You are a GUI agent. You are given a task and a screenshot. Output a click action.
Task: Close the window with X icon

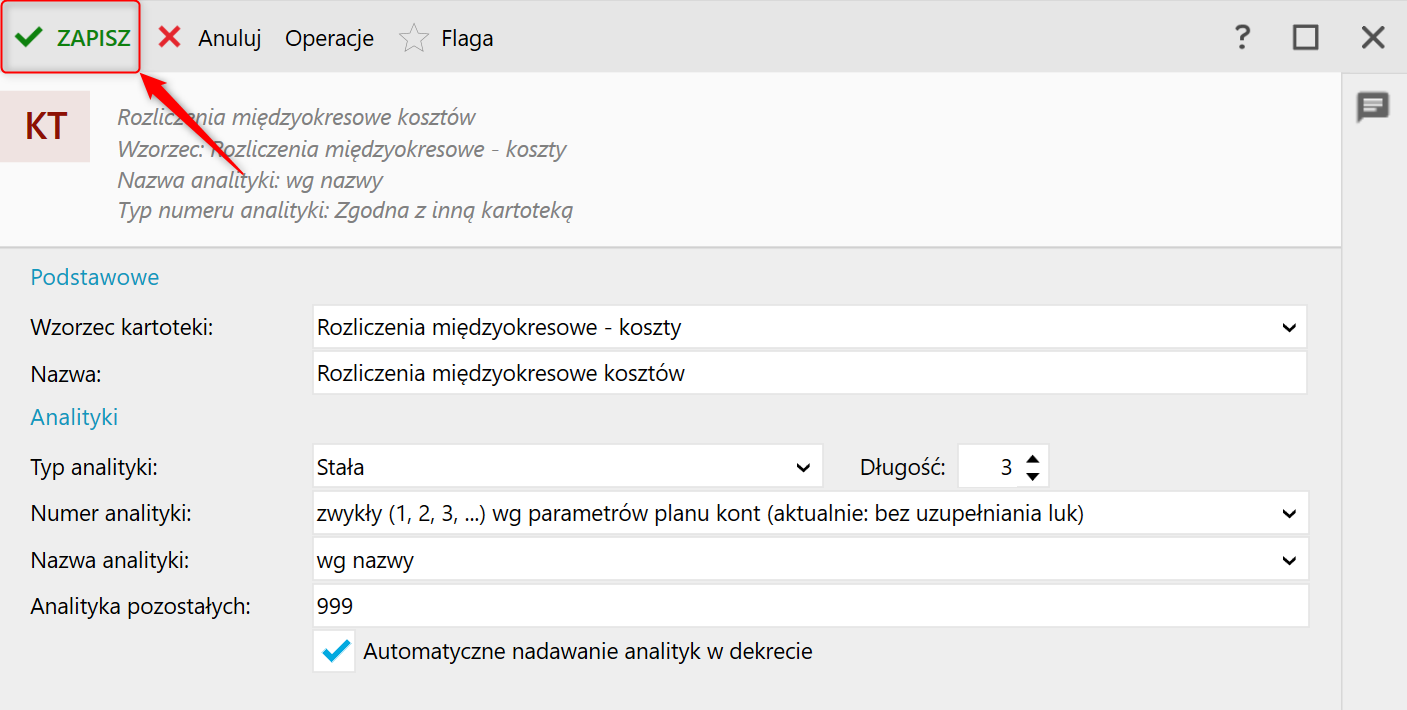[1372, 38]
